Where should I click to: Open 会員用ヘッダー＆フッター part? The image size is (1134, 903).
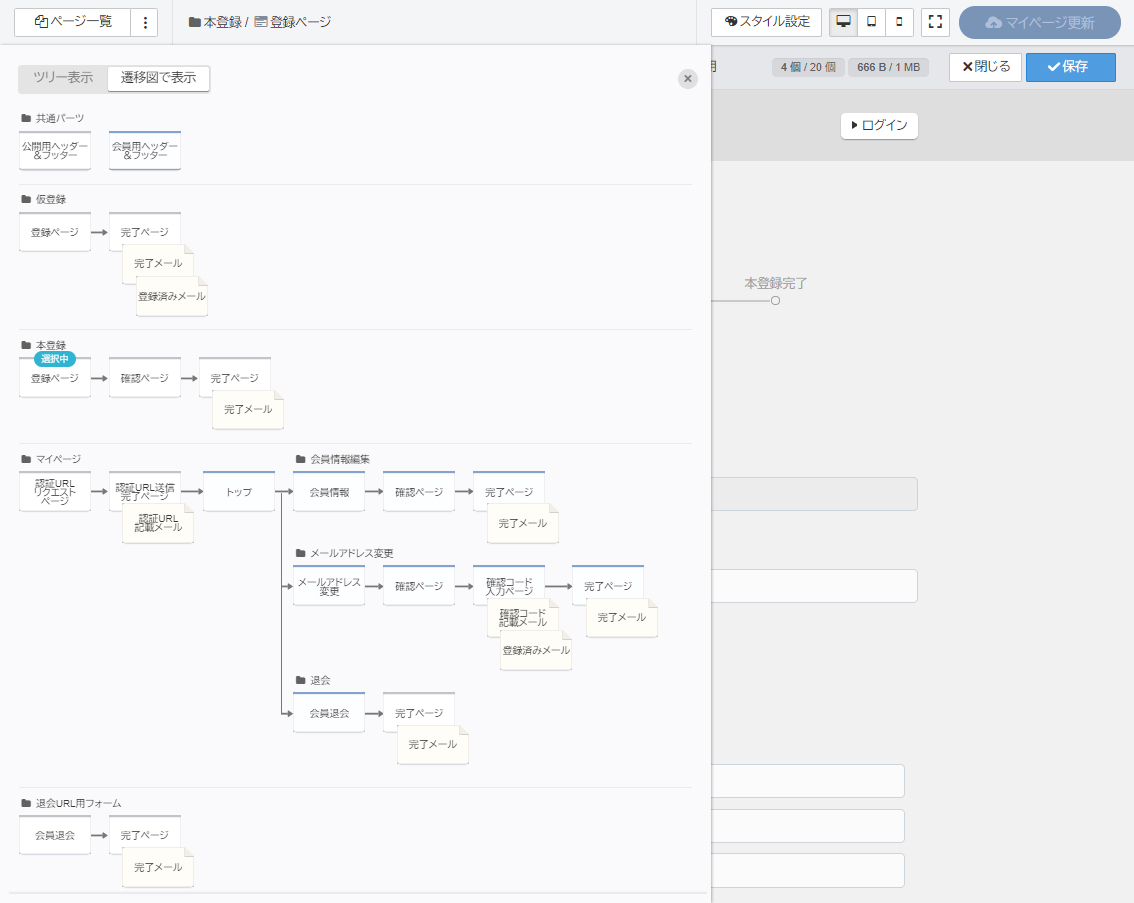pyautogui.click(x=145, y=150)
